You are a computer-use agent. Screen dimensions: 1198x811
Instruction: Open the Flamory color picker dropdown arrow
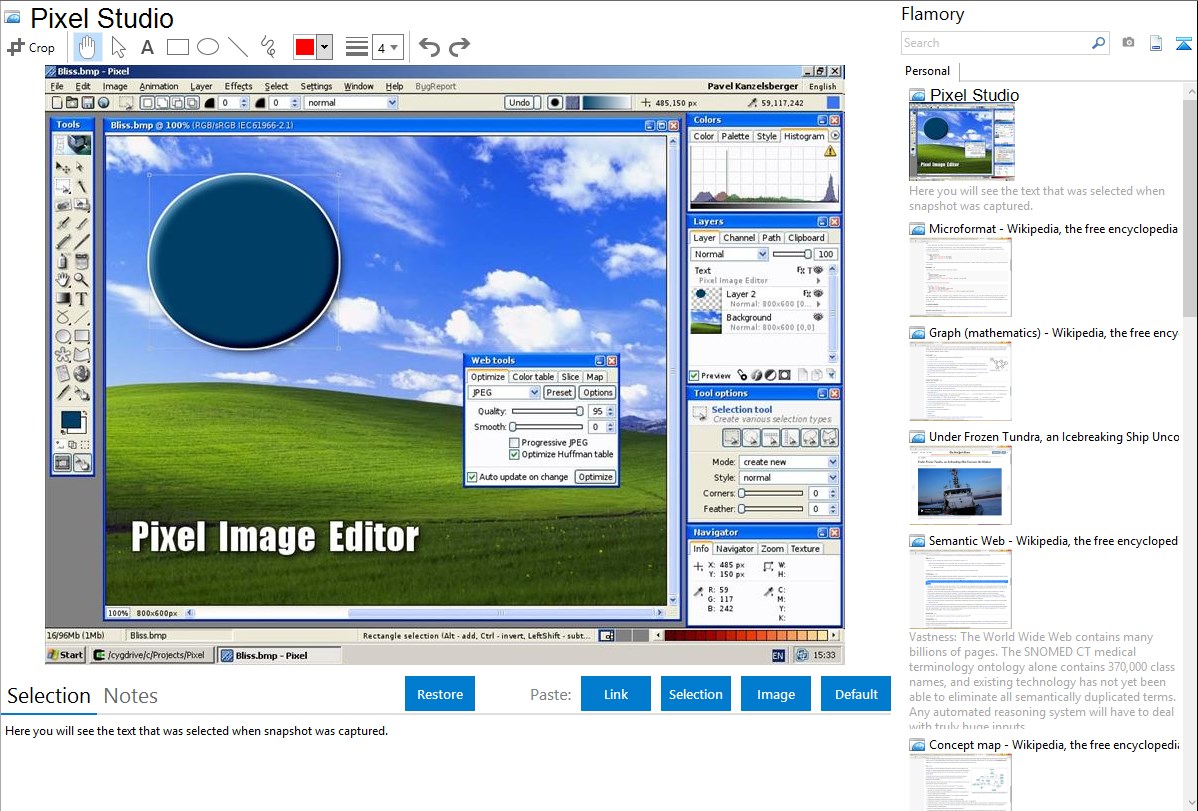click(x=324, y=47)
